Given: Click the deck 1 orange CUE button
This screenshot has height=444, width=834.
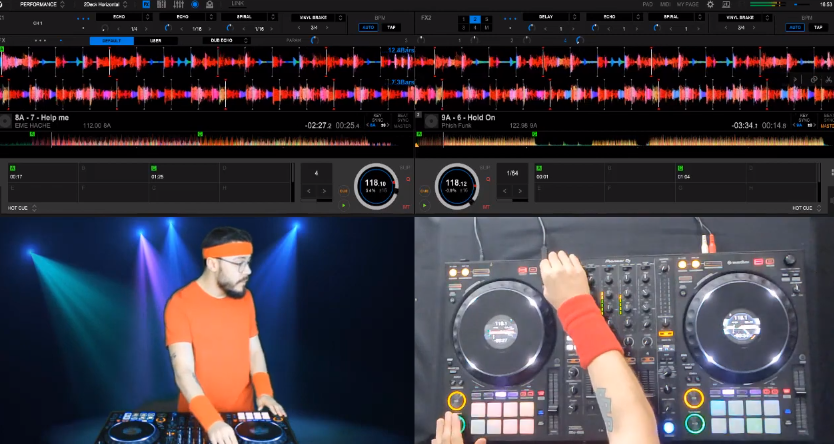Looking at the screenshot, I should coord(344,190).
